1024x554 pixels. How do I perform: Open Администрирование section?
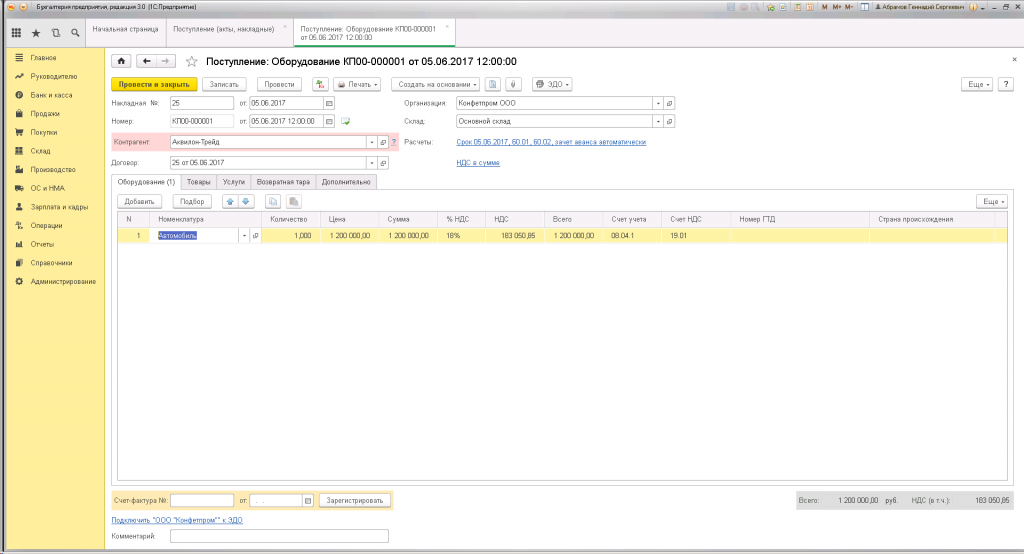(x=63, y=282)
